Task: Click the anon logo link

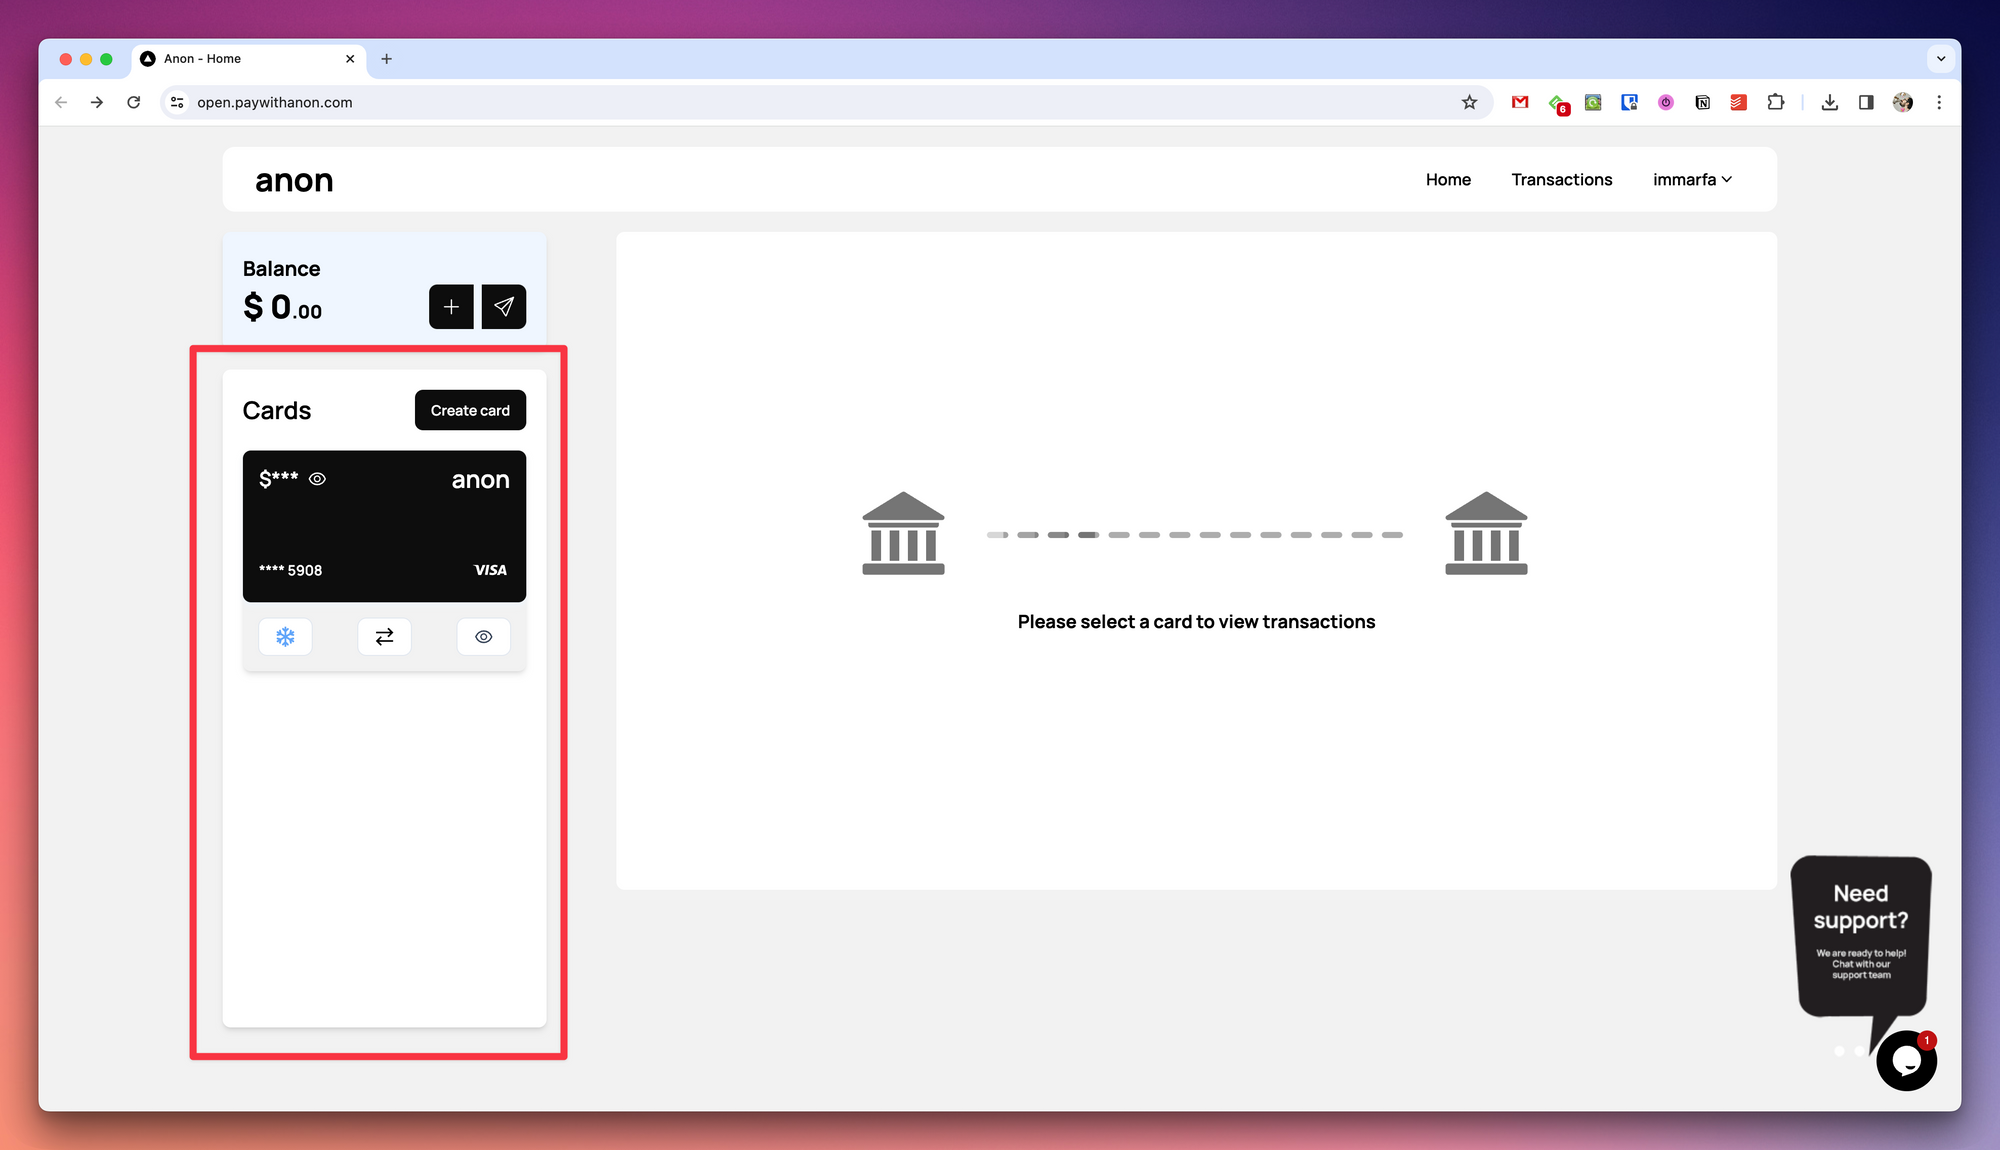Action: click(294, 181)
